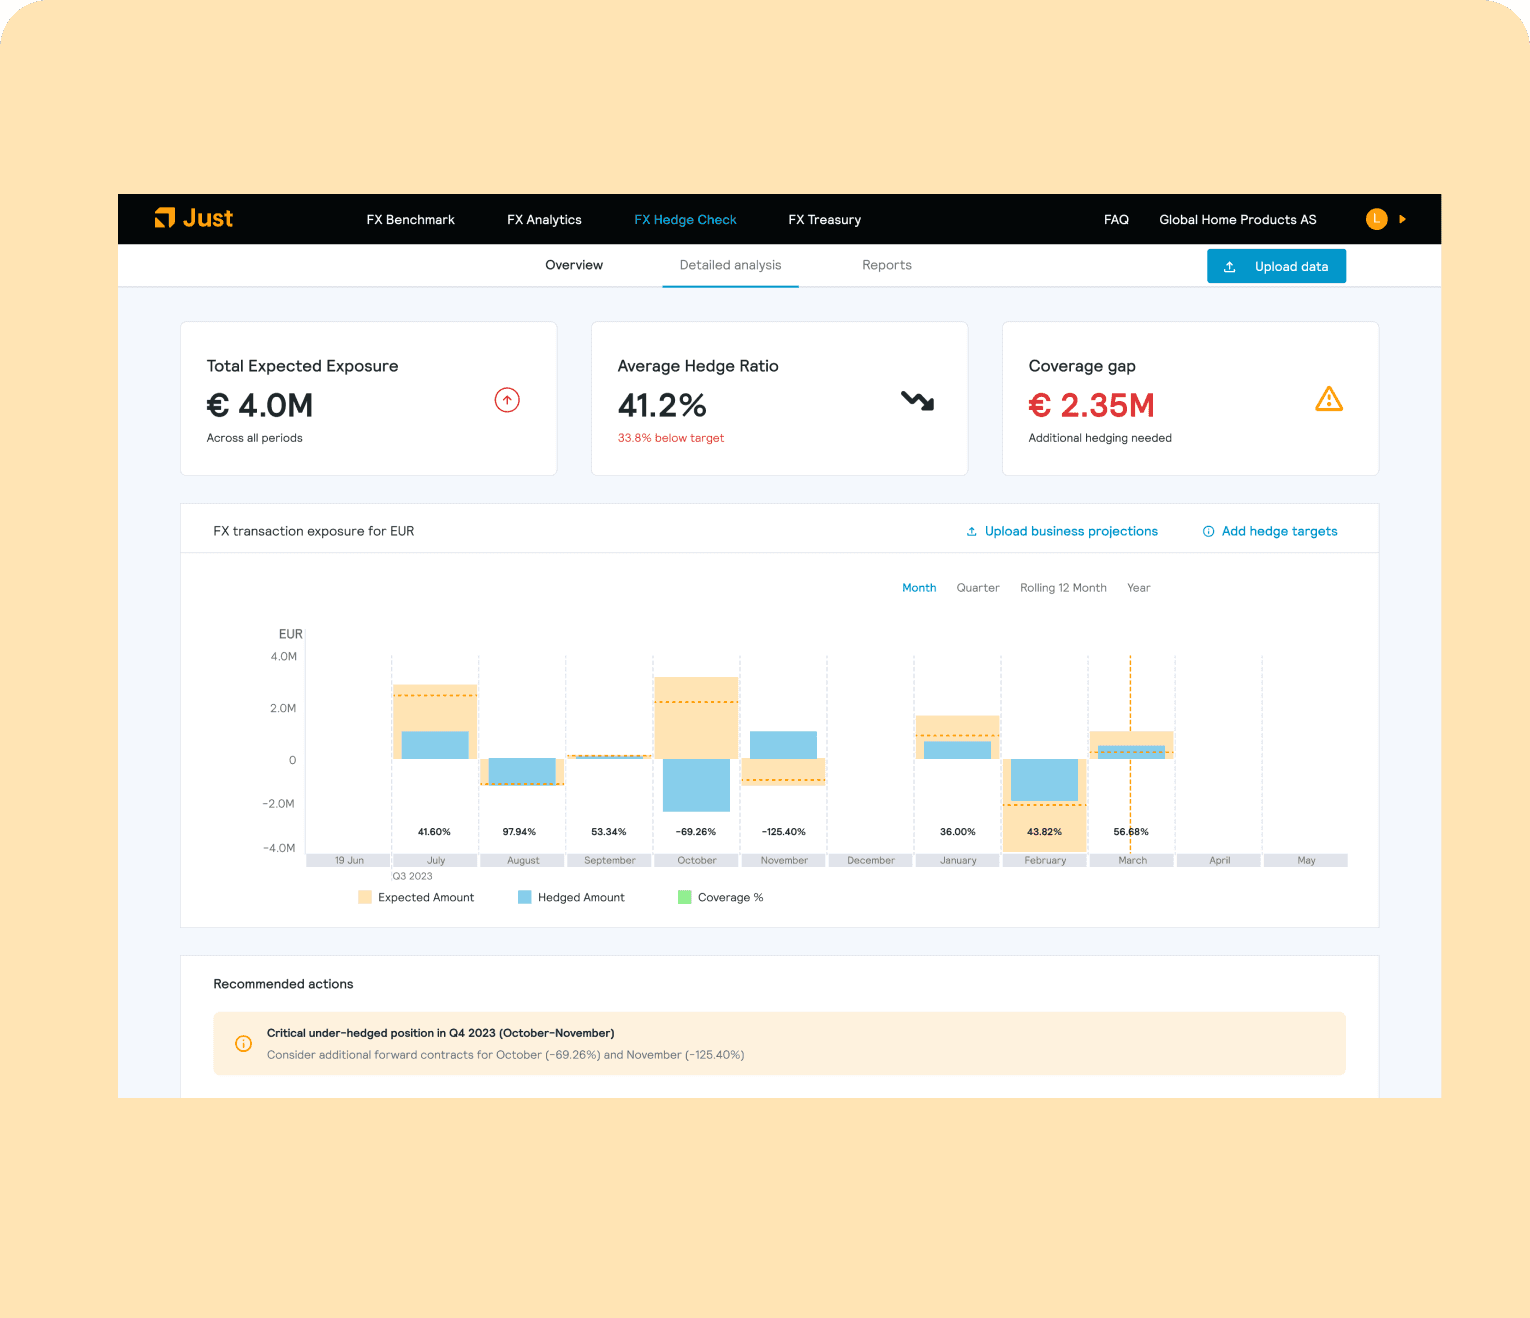
Task: Click the July month label on axis
Action: pos(436,860)
